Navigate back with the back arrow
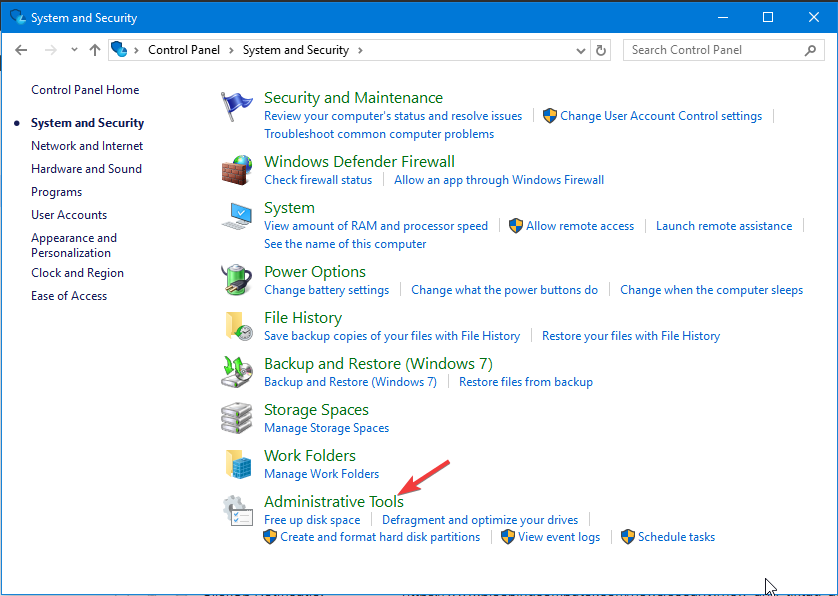This screenshot has width=838, height=596. (21, 50)
